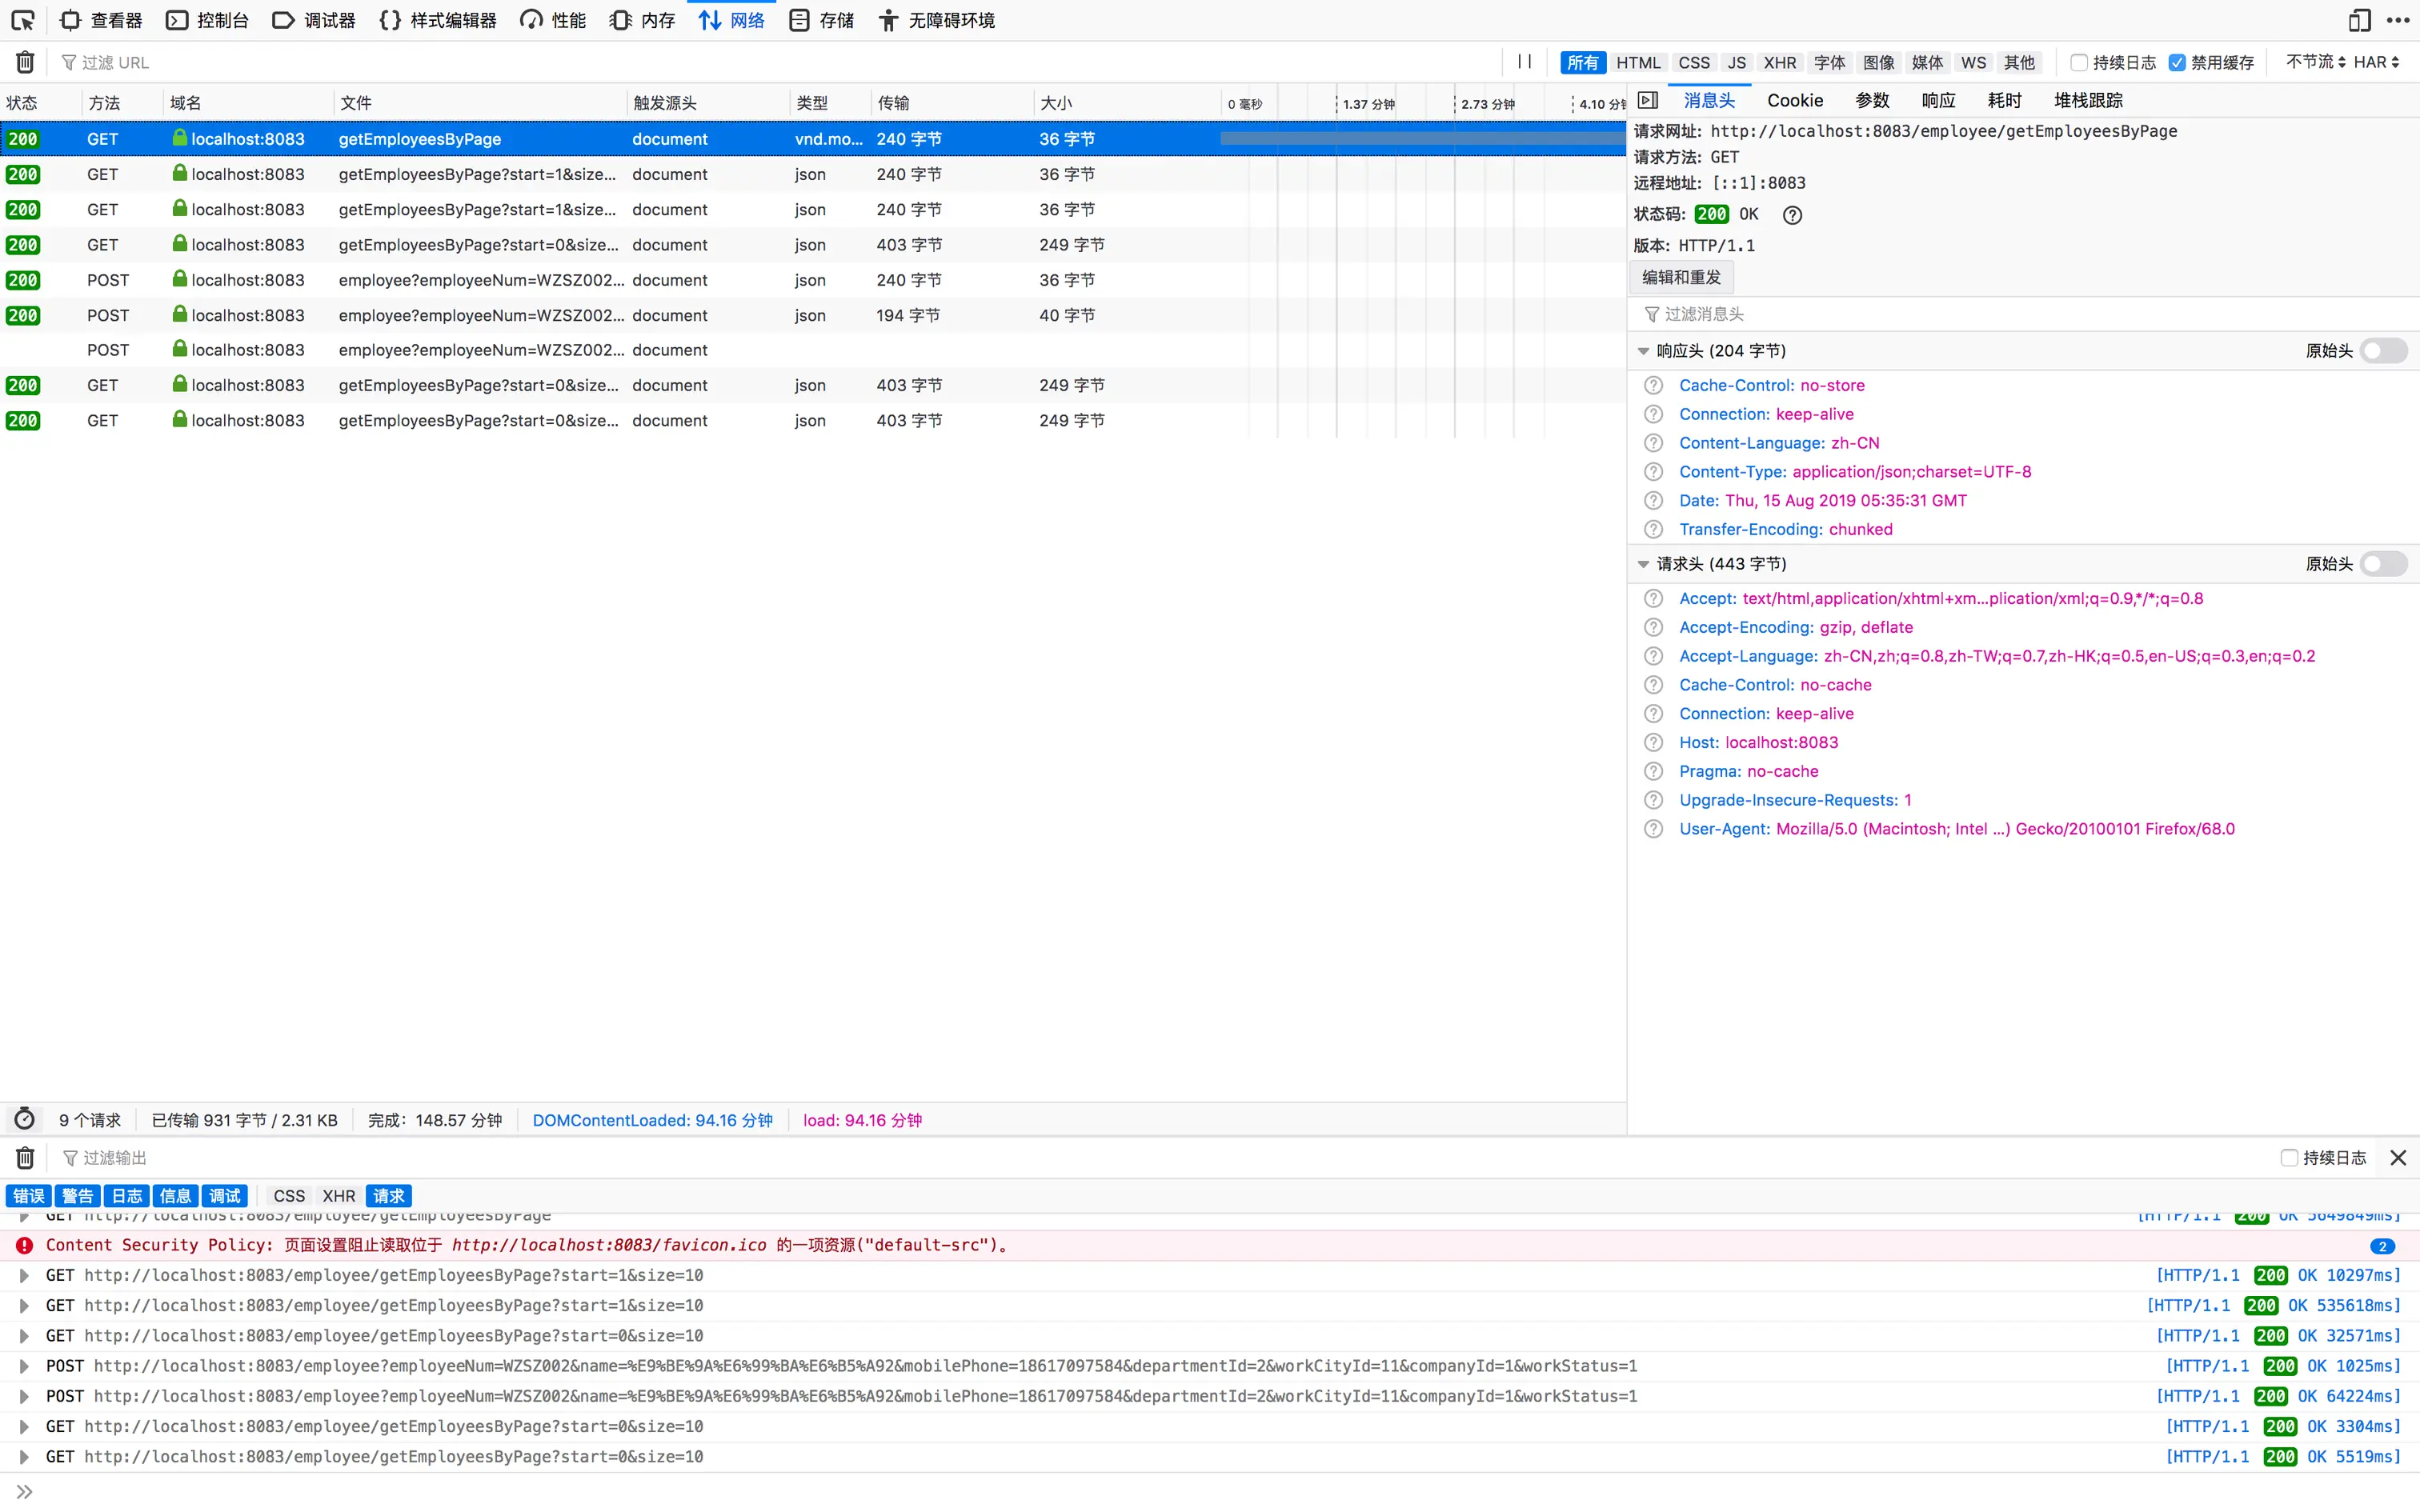Click the Edit and Resend button
The width and height of the screenshot is (2420, 1512).
pyautogui.click(x=1681, y=277)
